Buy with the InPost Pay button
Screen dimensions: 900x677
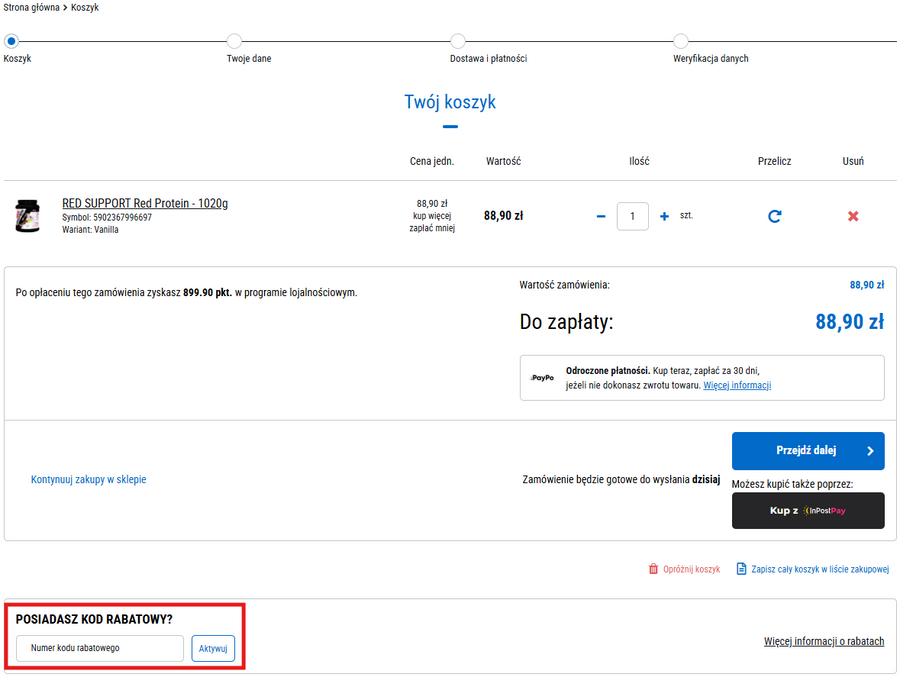[x=808, y=510]
